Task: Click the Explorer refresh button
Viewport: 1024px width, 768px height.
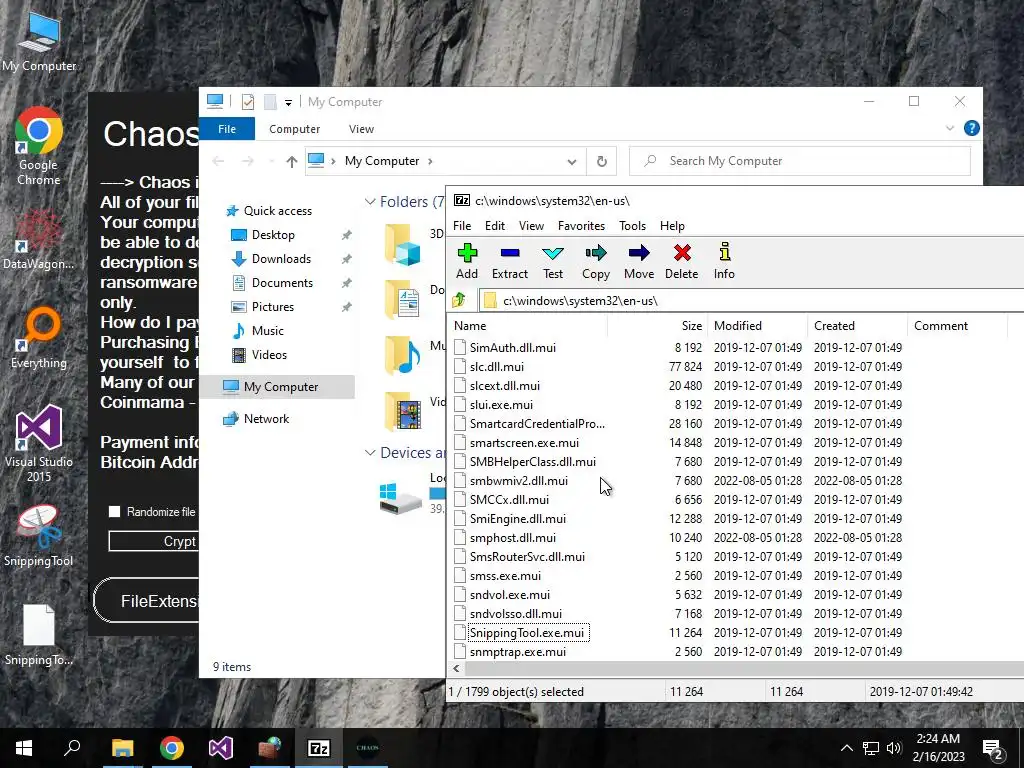Action: click(x=601, y=161)
